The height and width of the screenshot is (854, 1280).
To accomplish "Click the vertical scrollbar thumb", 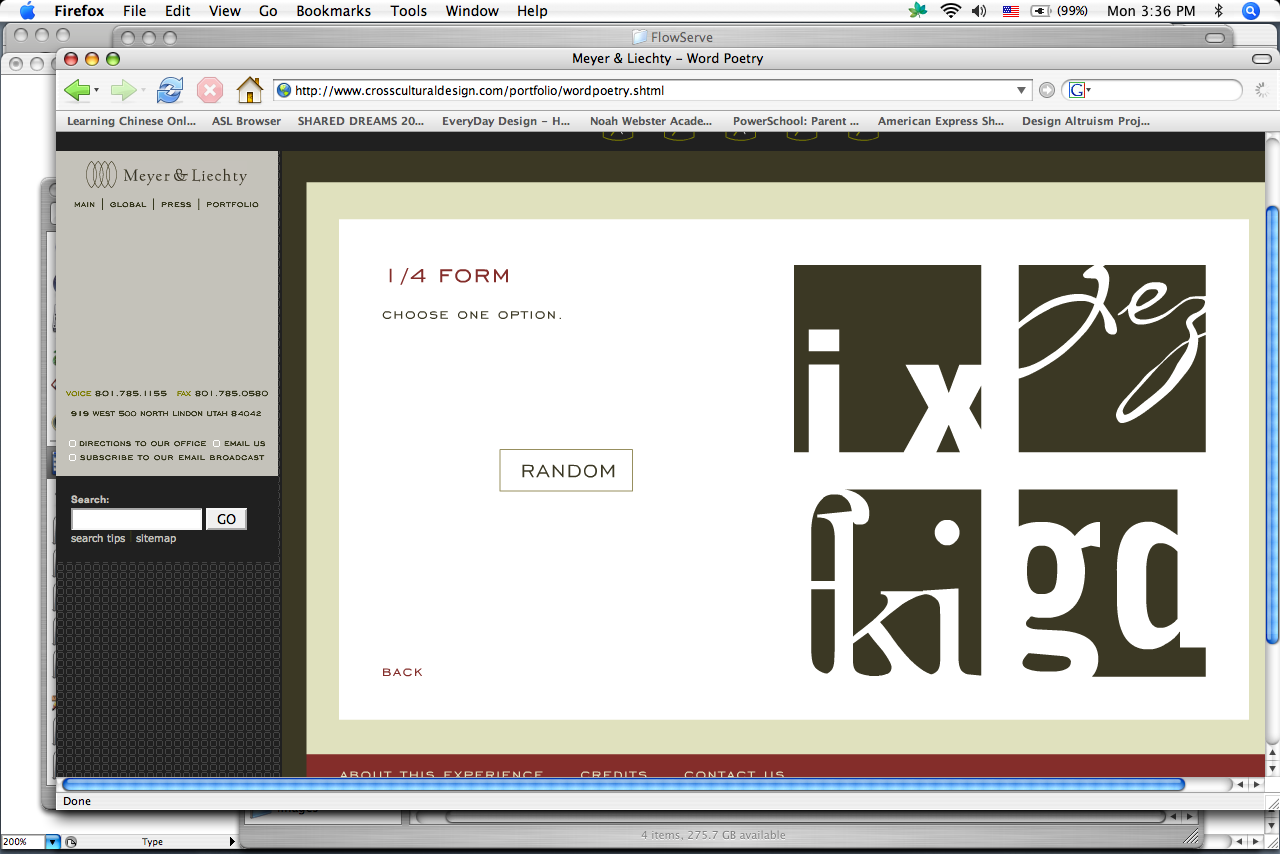I will click(1272, 425).
